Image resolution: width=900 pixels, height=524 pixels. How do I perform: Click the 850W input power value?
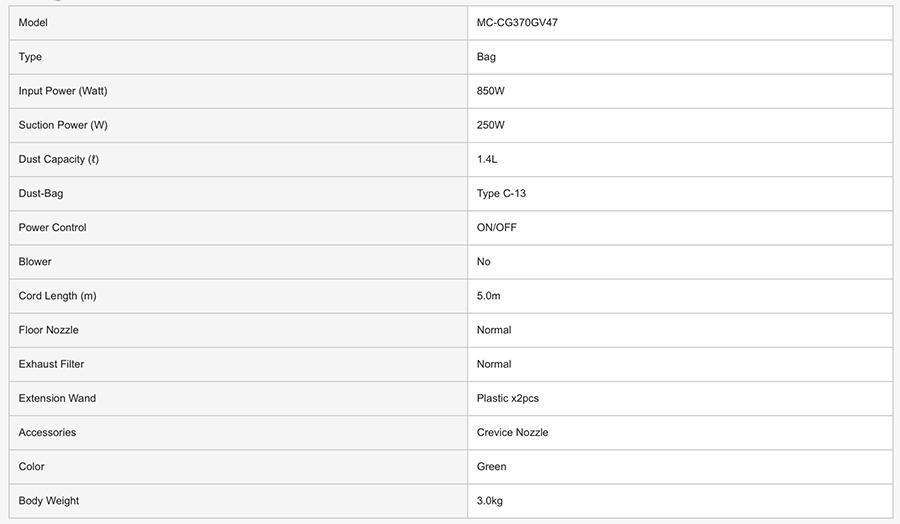click(491, 91)
